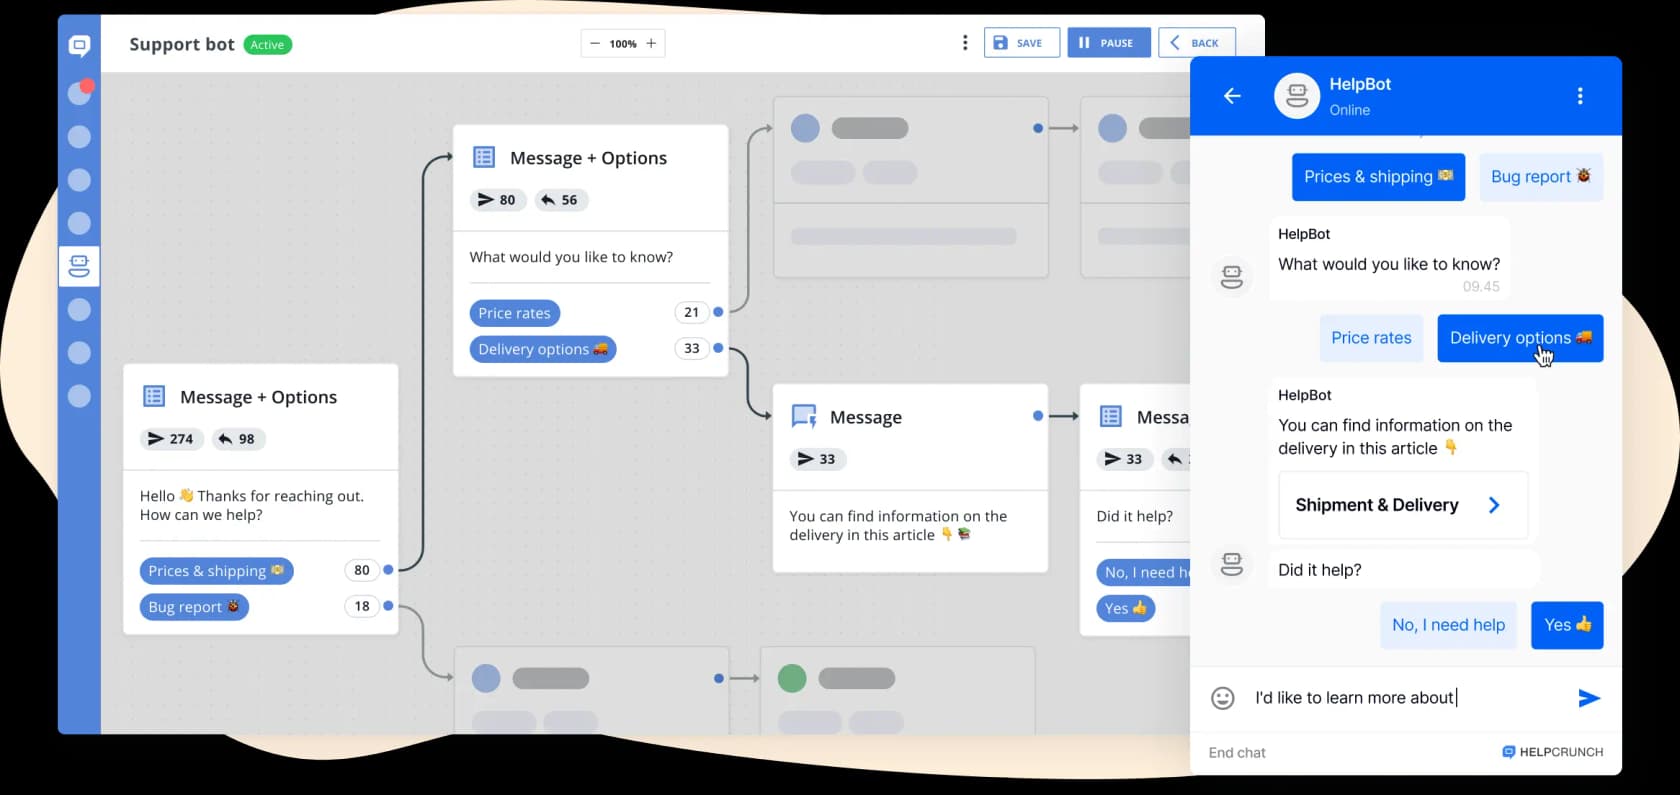Pause the Support bot

pyautogui.click(x=1108, y=43)
